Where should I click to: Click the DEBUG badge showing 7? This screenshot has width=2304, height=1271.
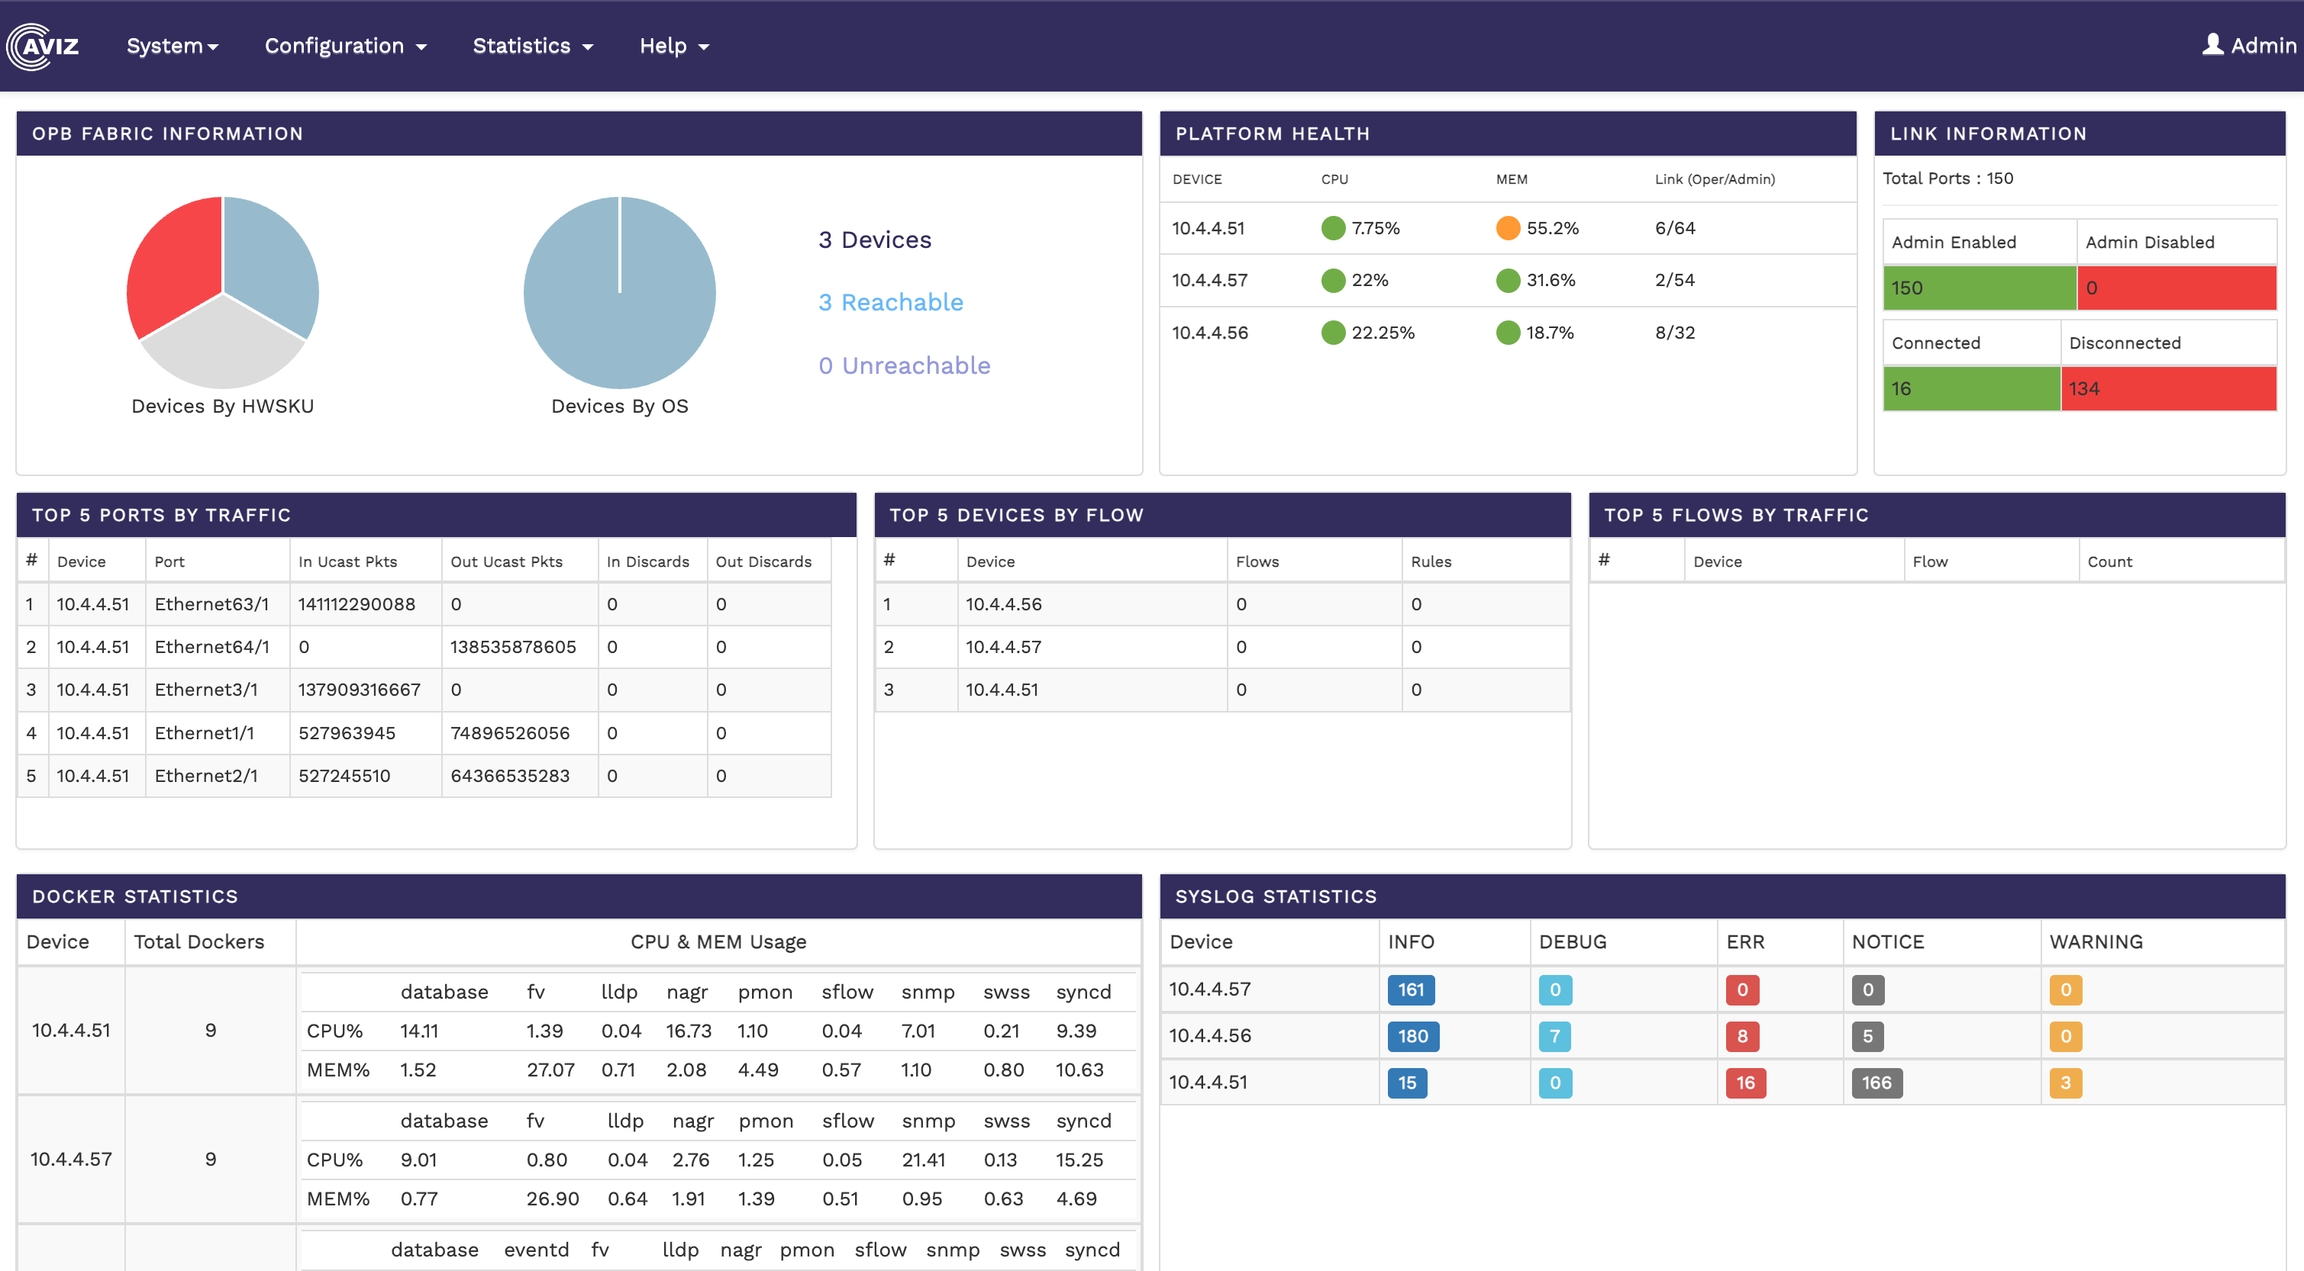pyautogui.click(x=1554, y=1036)
